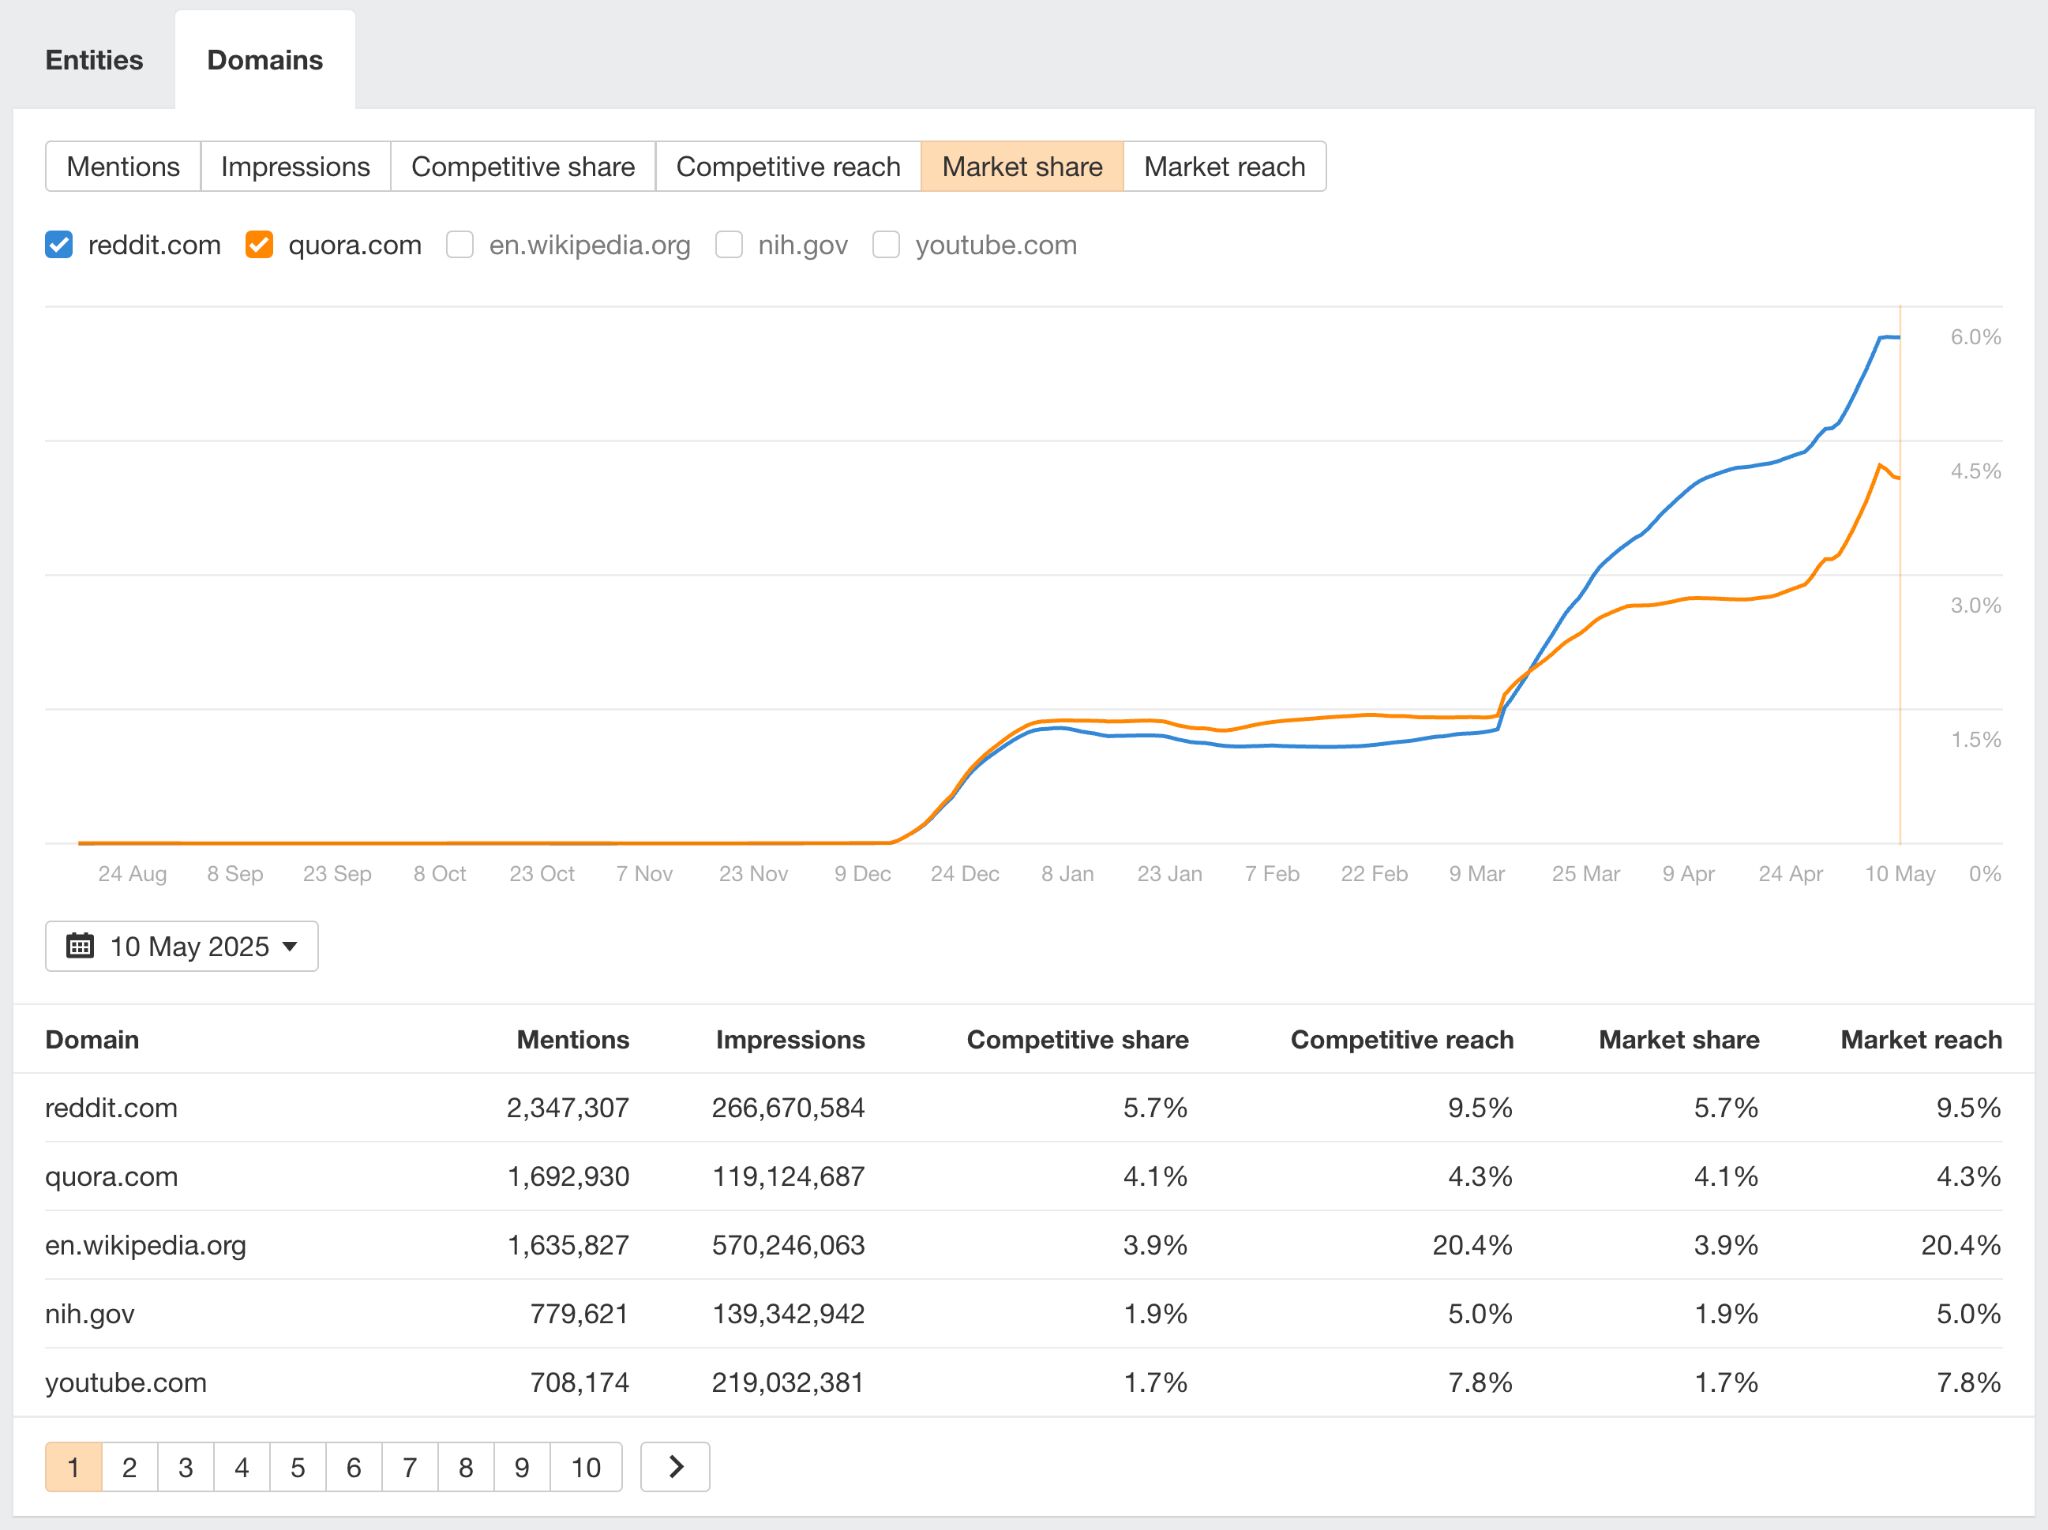Show the nih.gov line on the chart
This screenshot has width=2048, height=1530.
[729, 244]
